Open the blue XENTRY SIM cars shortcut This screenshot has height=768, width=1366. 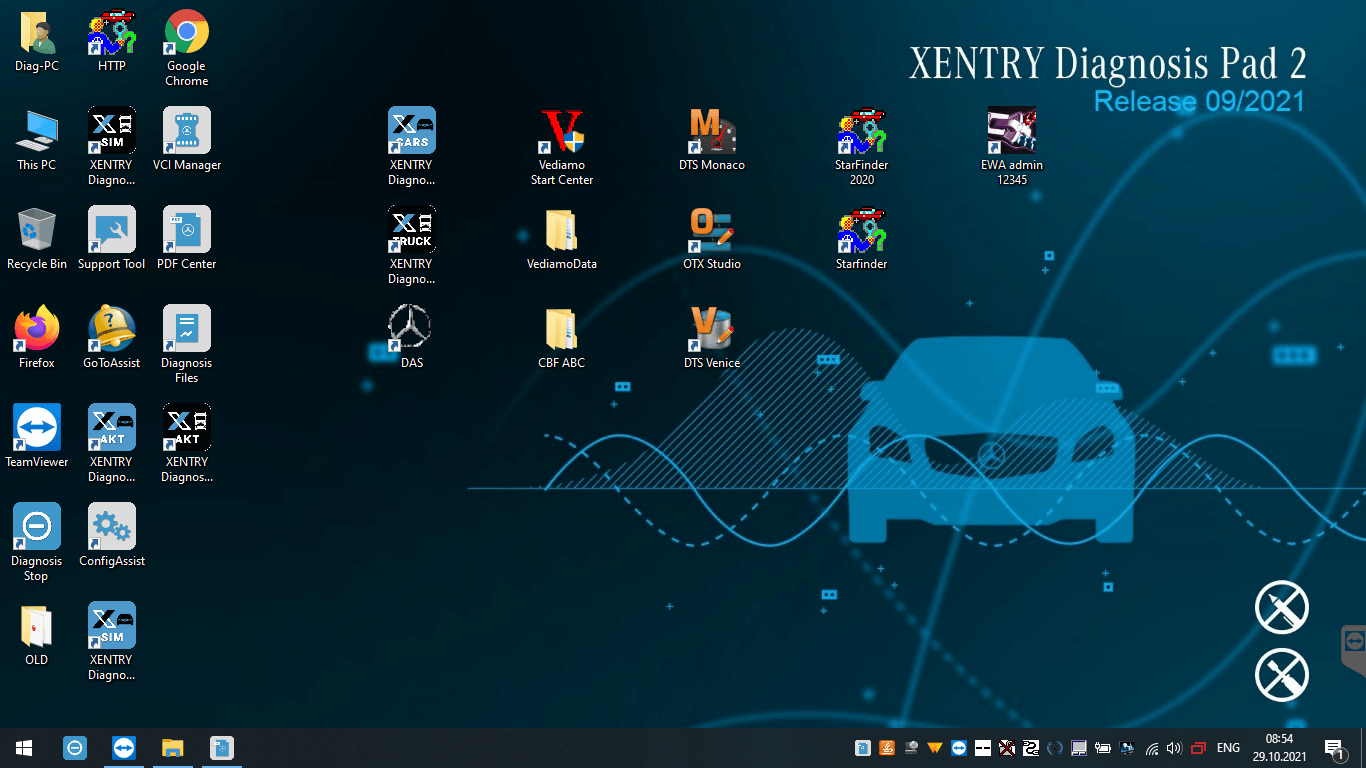[112, 642]
